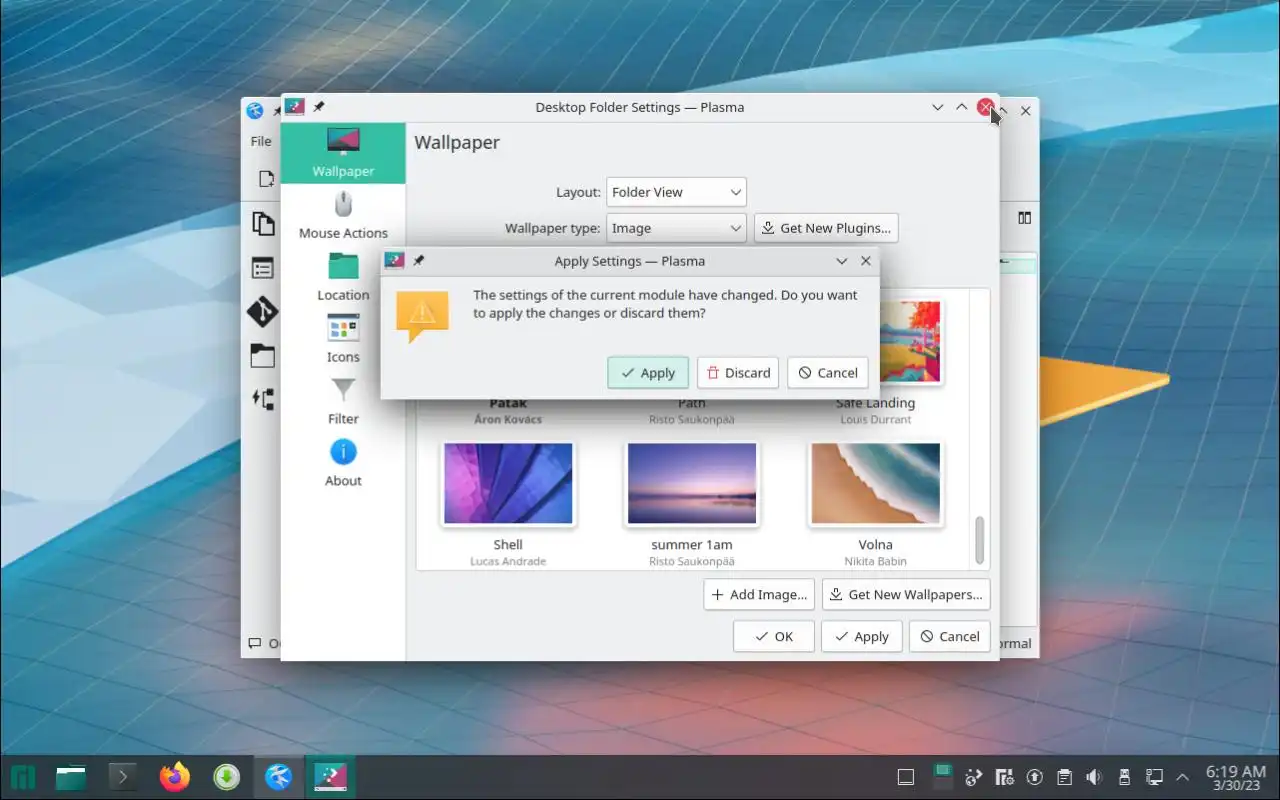
Task: Open the Documents panel in Kate sidebar
Action: [x=263, y=224]
